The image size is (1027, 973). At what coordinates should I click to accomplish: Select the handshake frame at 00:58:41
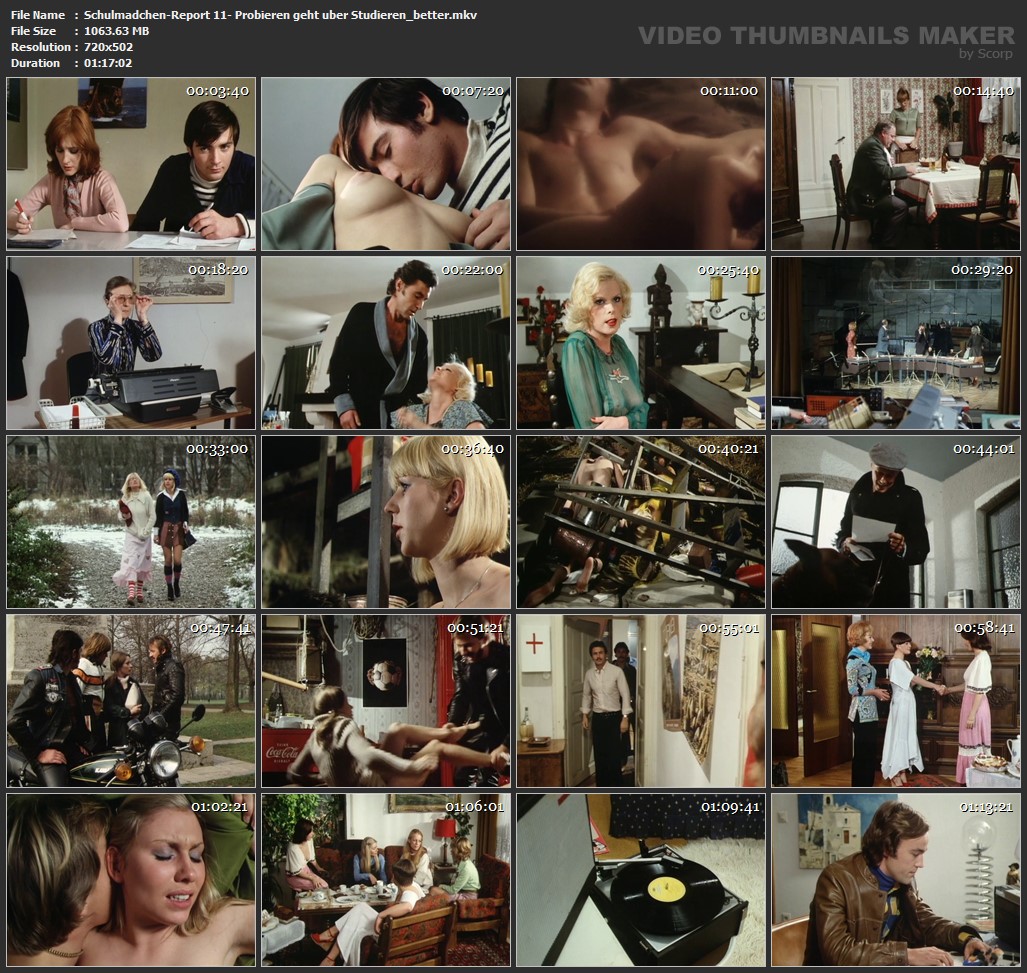[x=895, y=700]
